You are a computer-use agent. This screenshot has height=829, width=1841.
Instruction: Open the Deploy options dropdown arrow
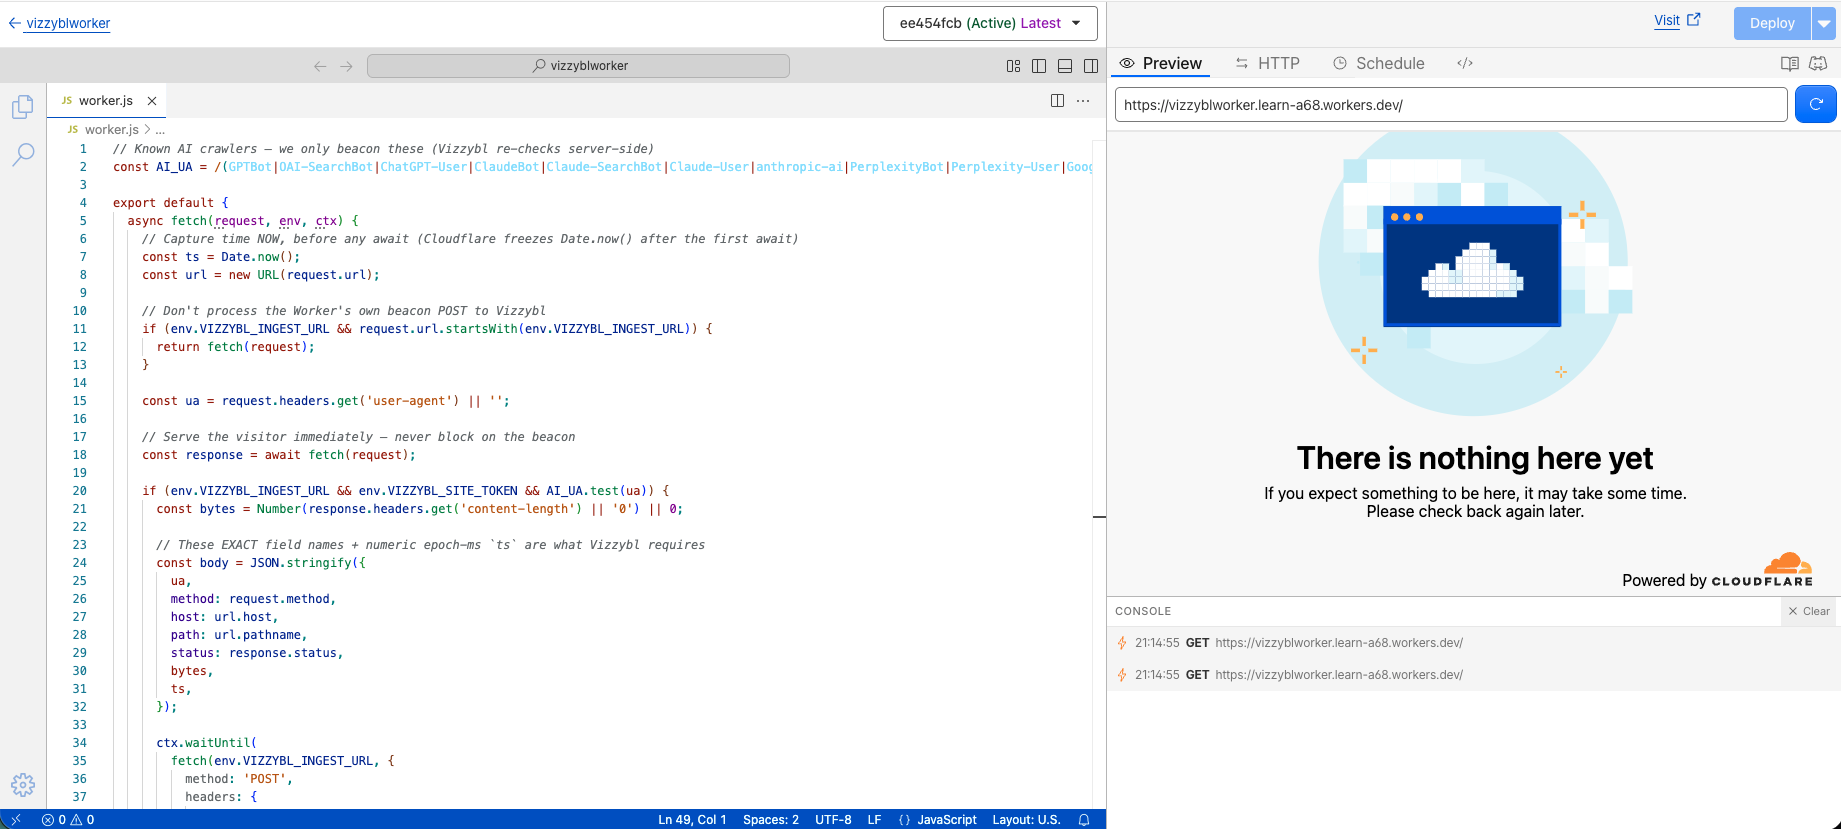[x=1824, y=23]
